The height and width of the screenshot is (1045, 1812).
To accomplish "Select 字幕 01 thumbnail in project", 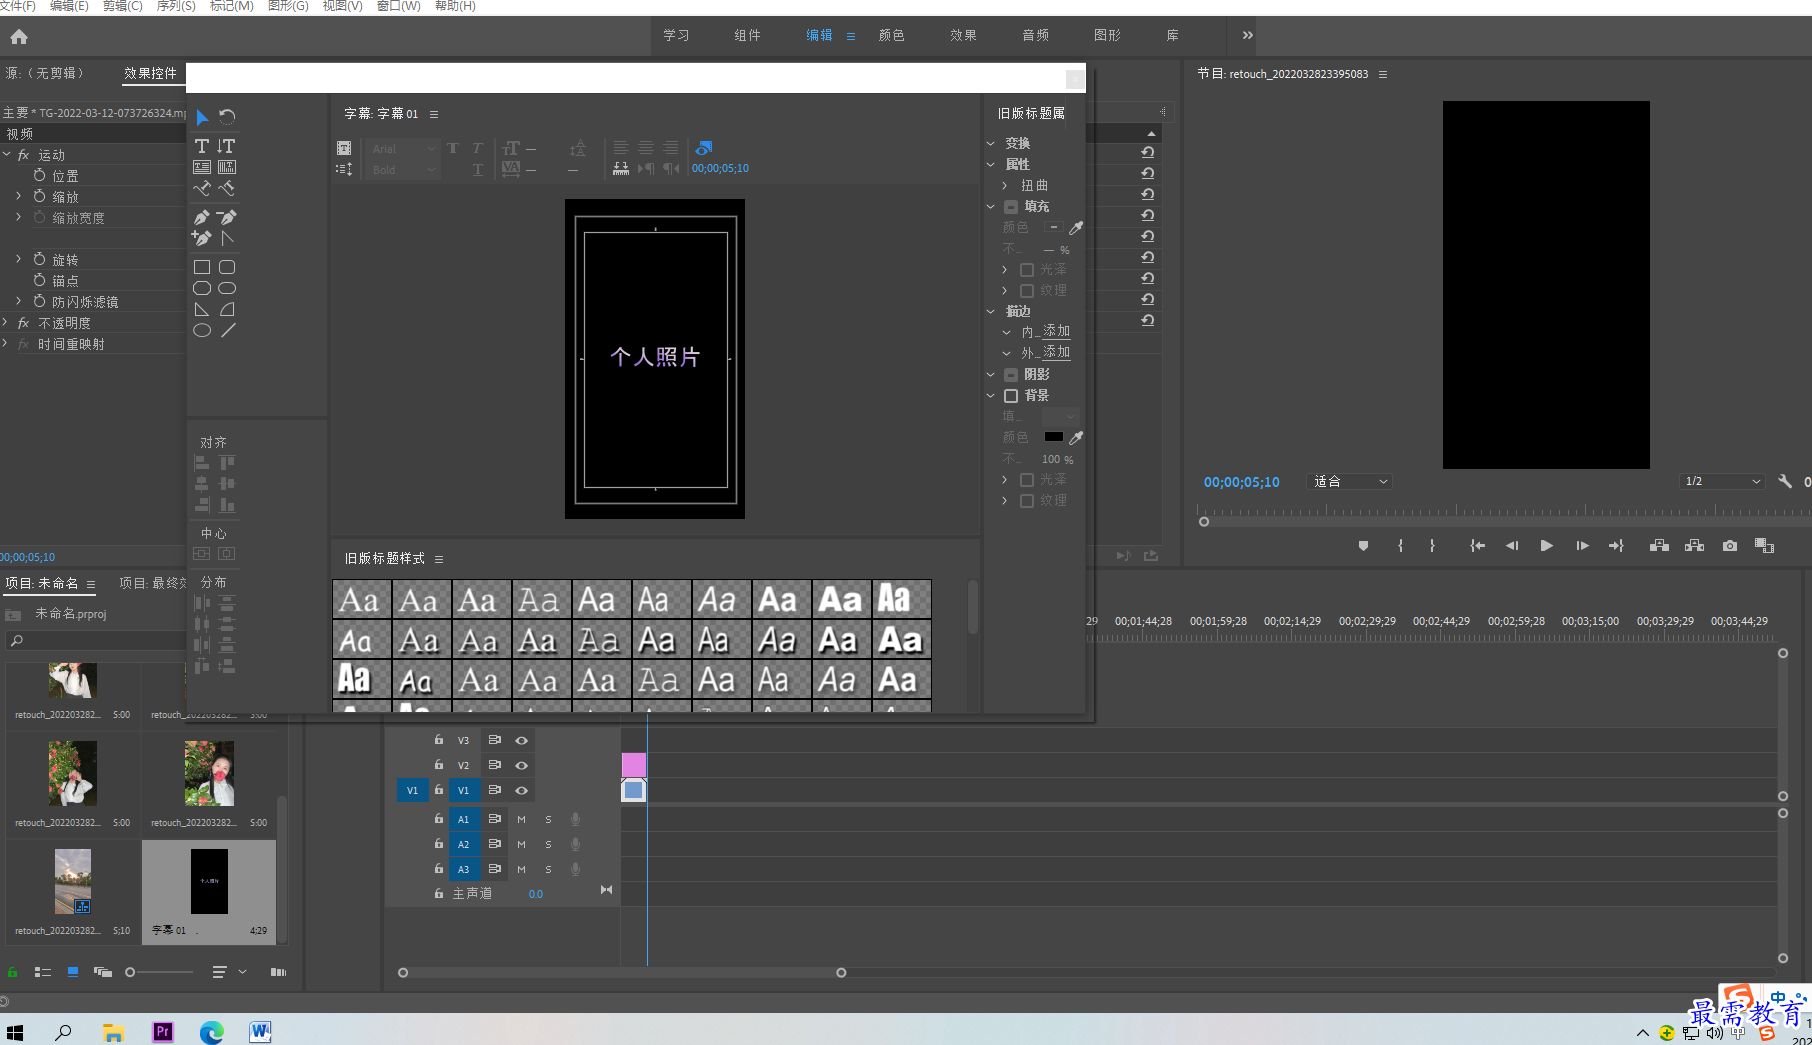I will tap(209, 882).
